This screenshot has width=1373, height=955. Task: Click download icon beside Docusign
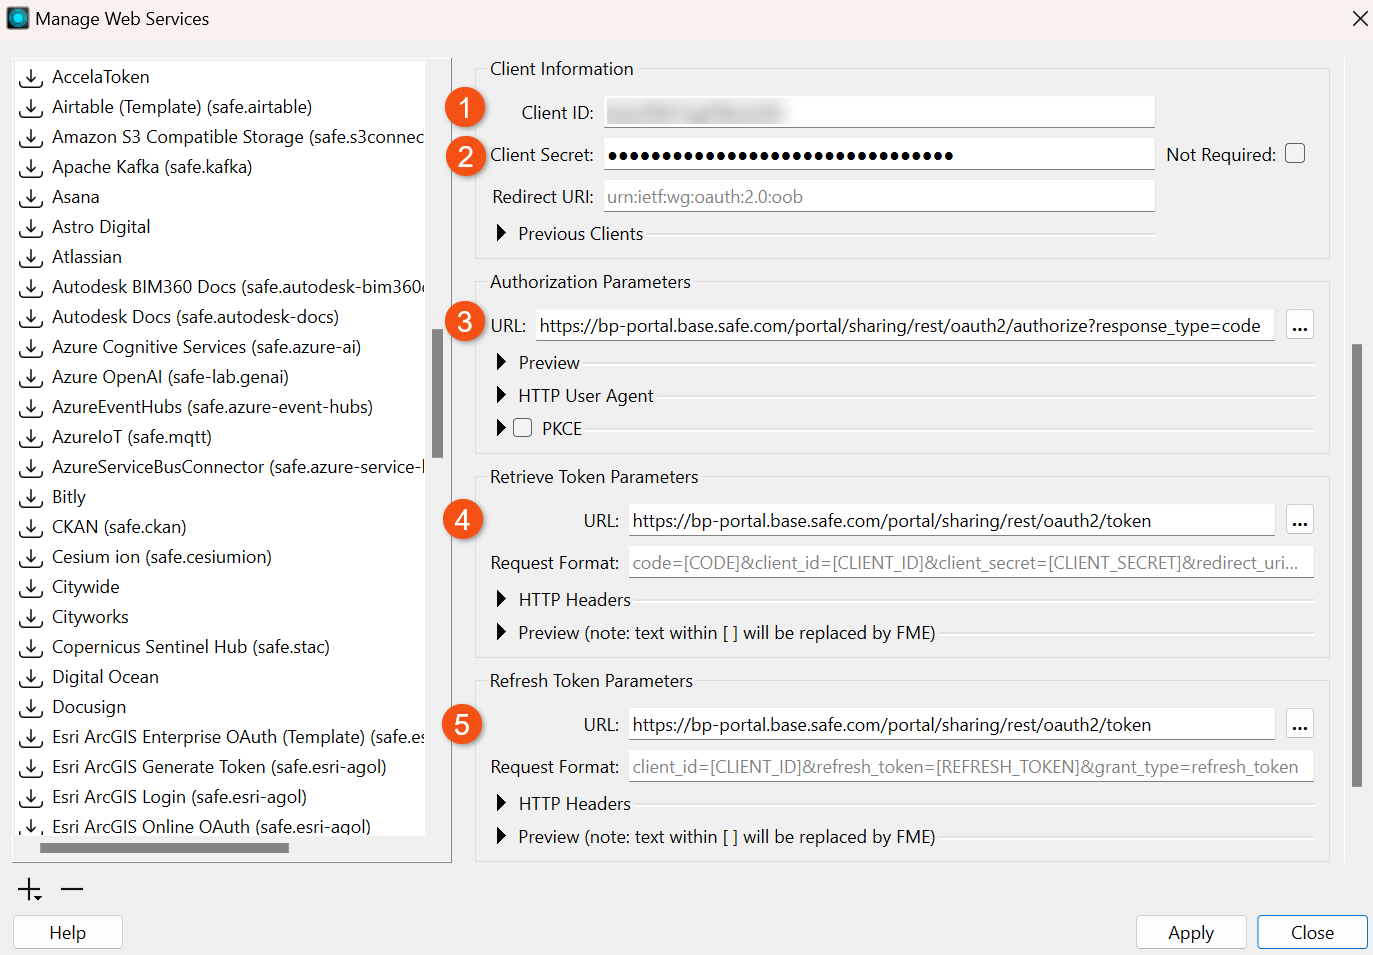coord(31,708)
